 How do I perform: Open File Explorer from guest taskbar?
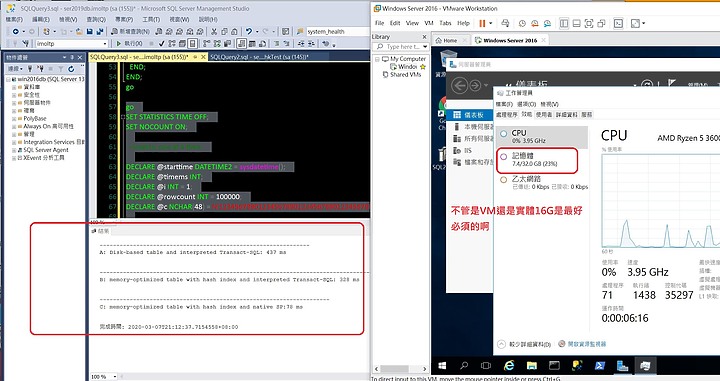(532, 366)
